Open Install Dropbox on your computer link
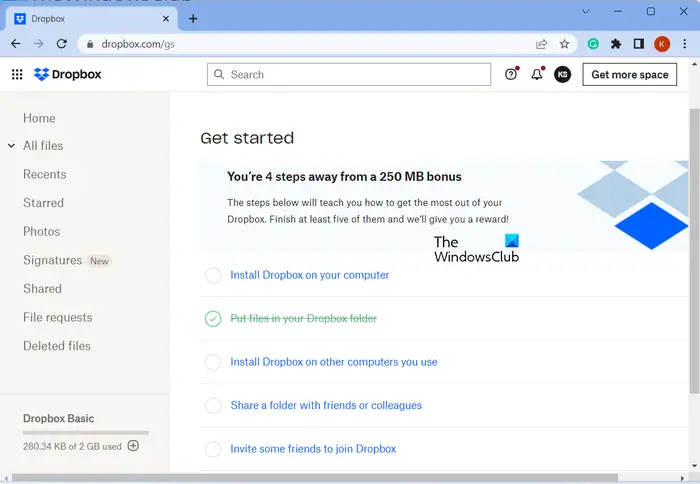The image size is (700, 484). tap(309, 275)
